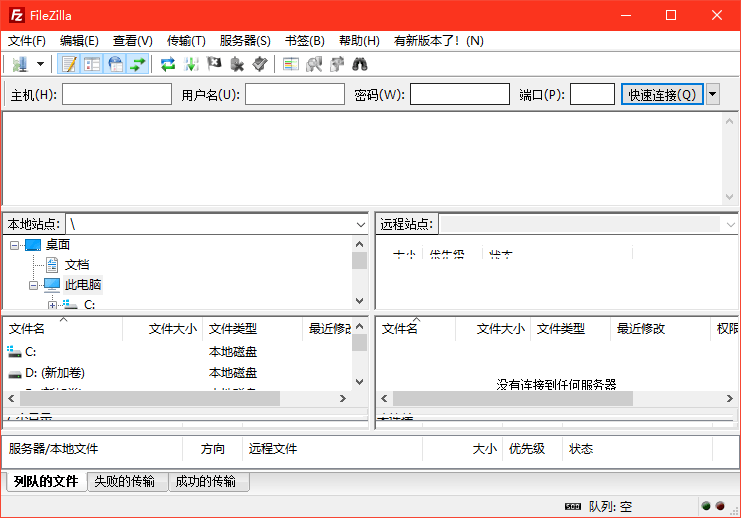The width and height of the screenshot is (741, 518).
Task: Open 查看(V) menu
Action: [133, 41]
